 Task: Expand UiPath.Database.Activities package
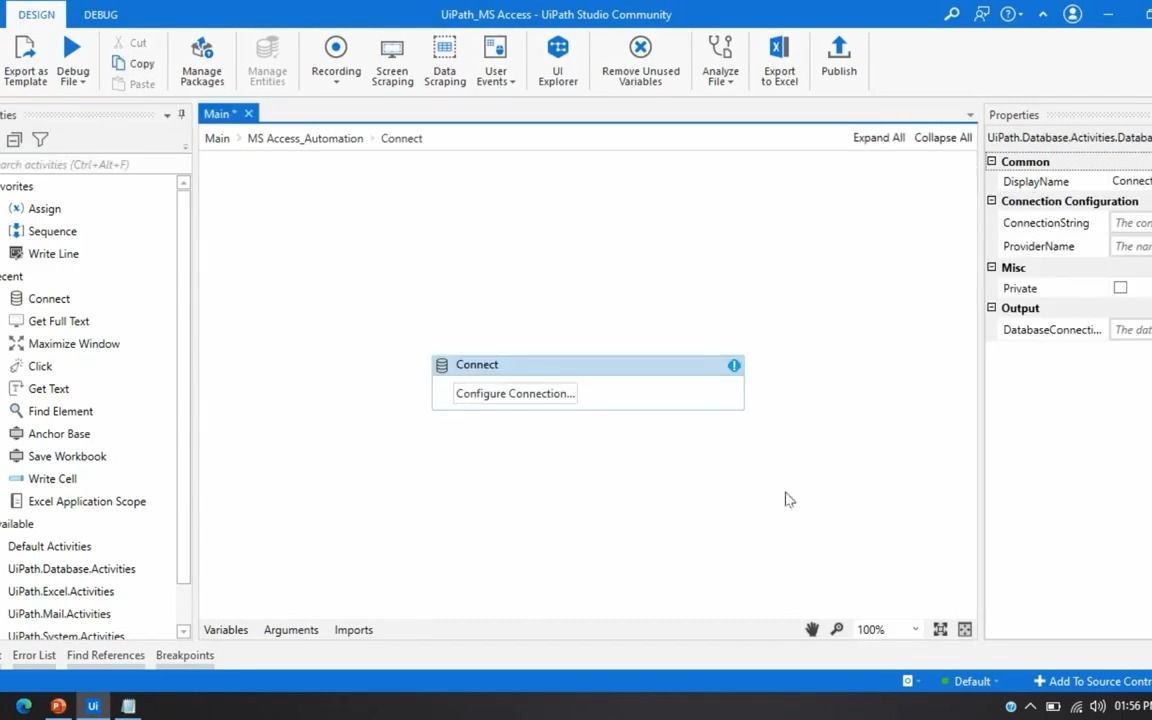click(x=71, y=569)
